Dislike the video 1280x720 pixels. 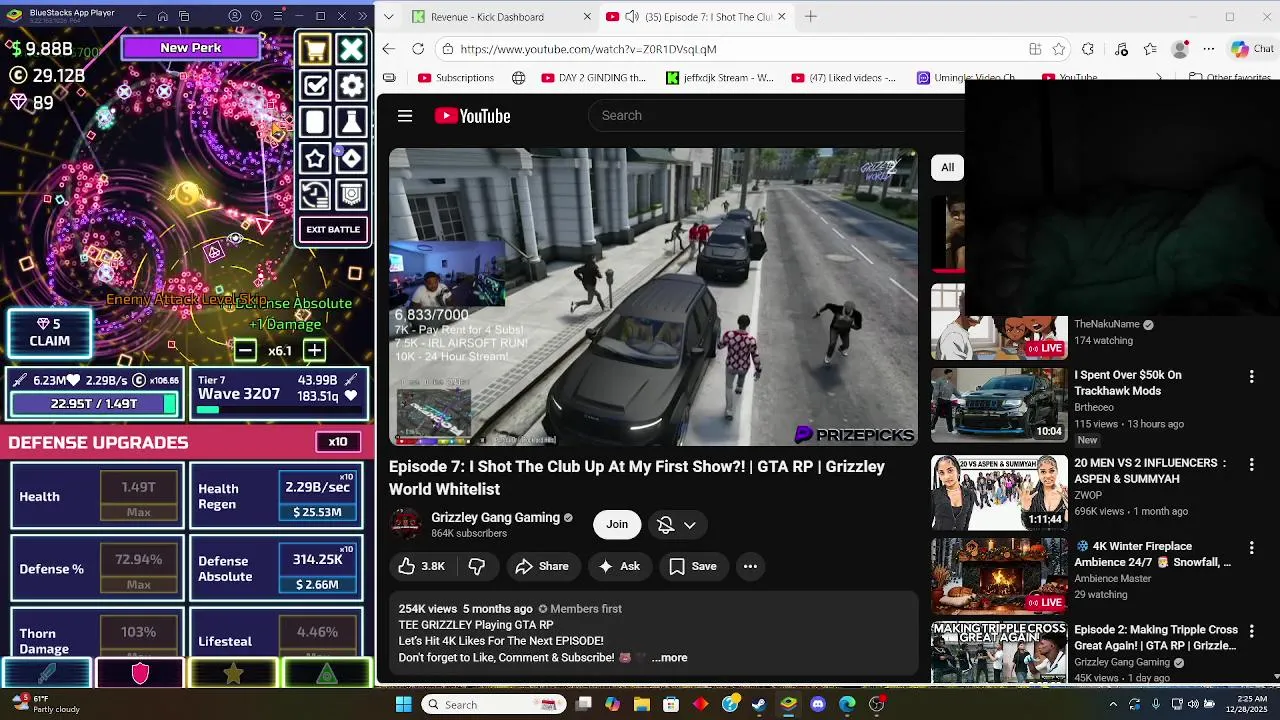pos(477,566)
